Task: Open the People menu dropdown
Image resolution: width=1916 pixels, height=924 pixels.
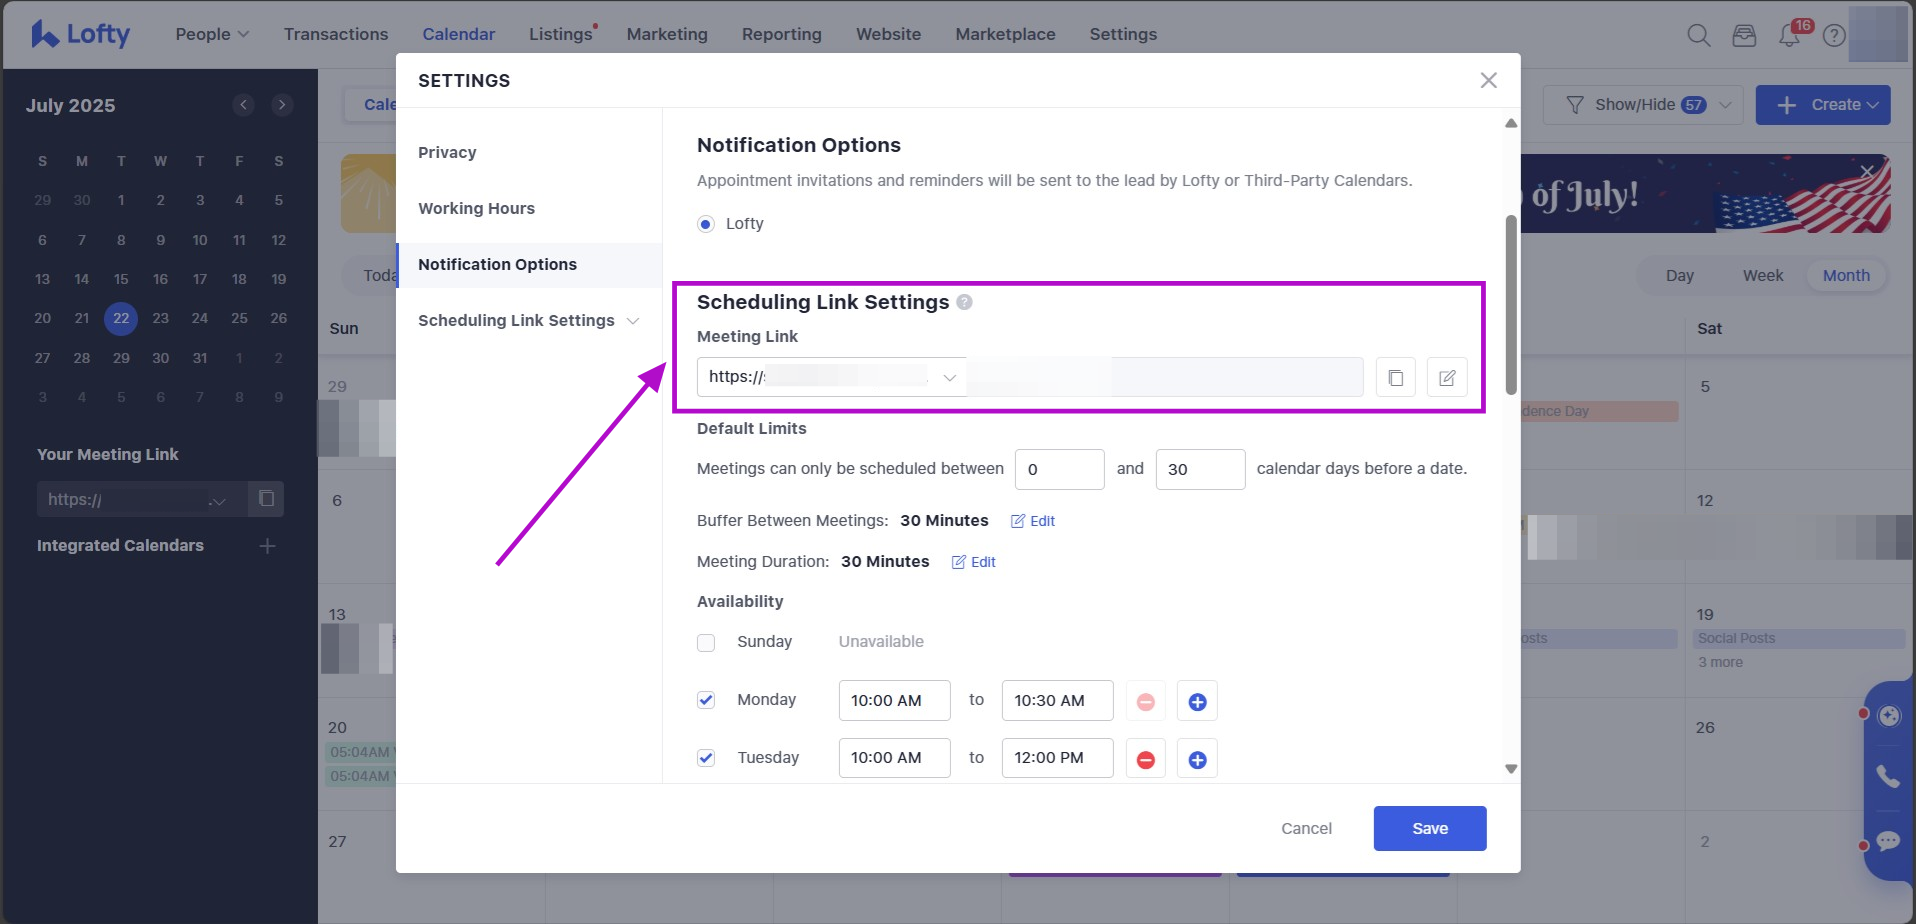Action: point(212,34)
